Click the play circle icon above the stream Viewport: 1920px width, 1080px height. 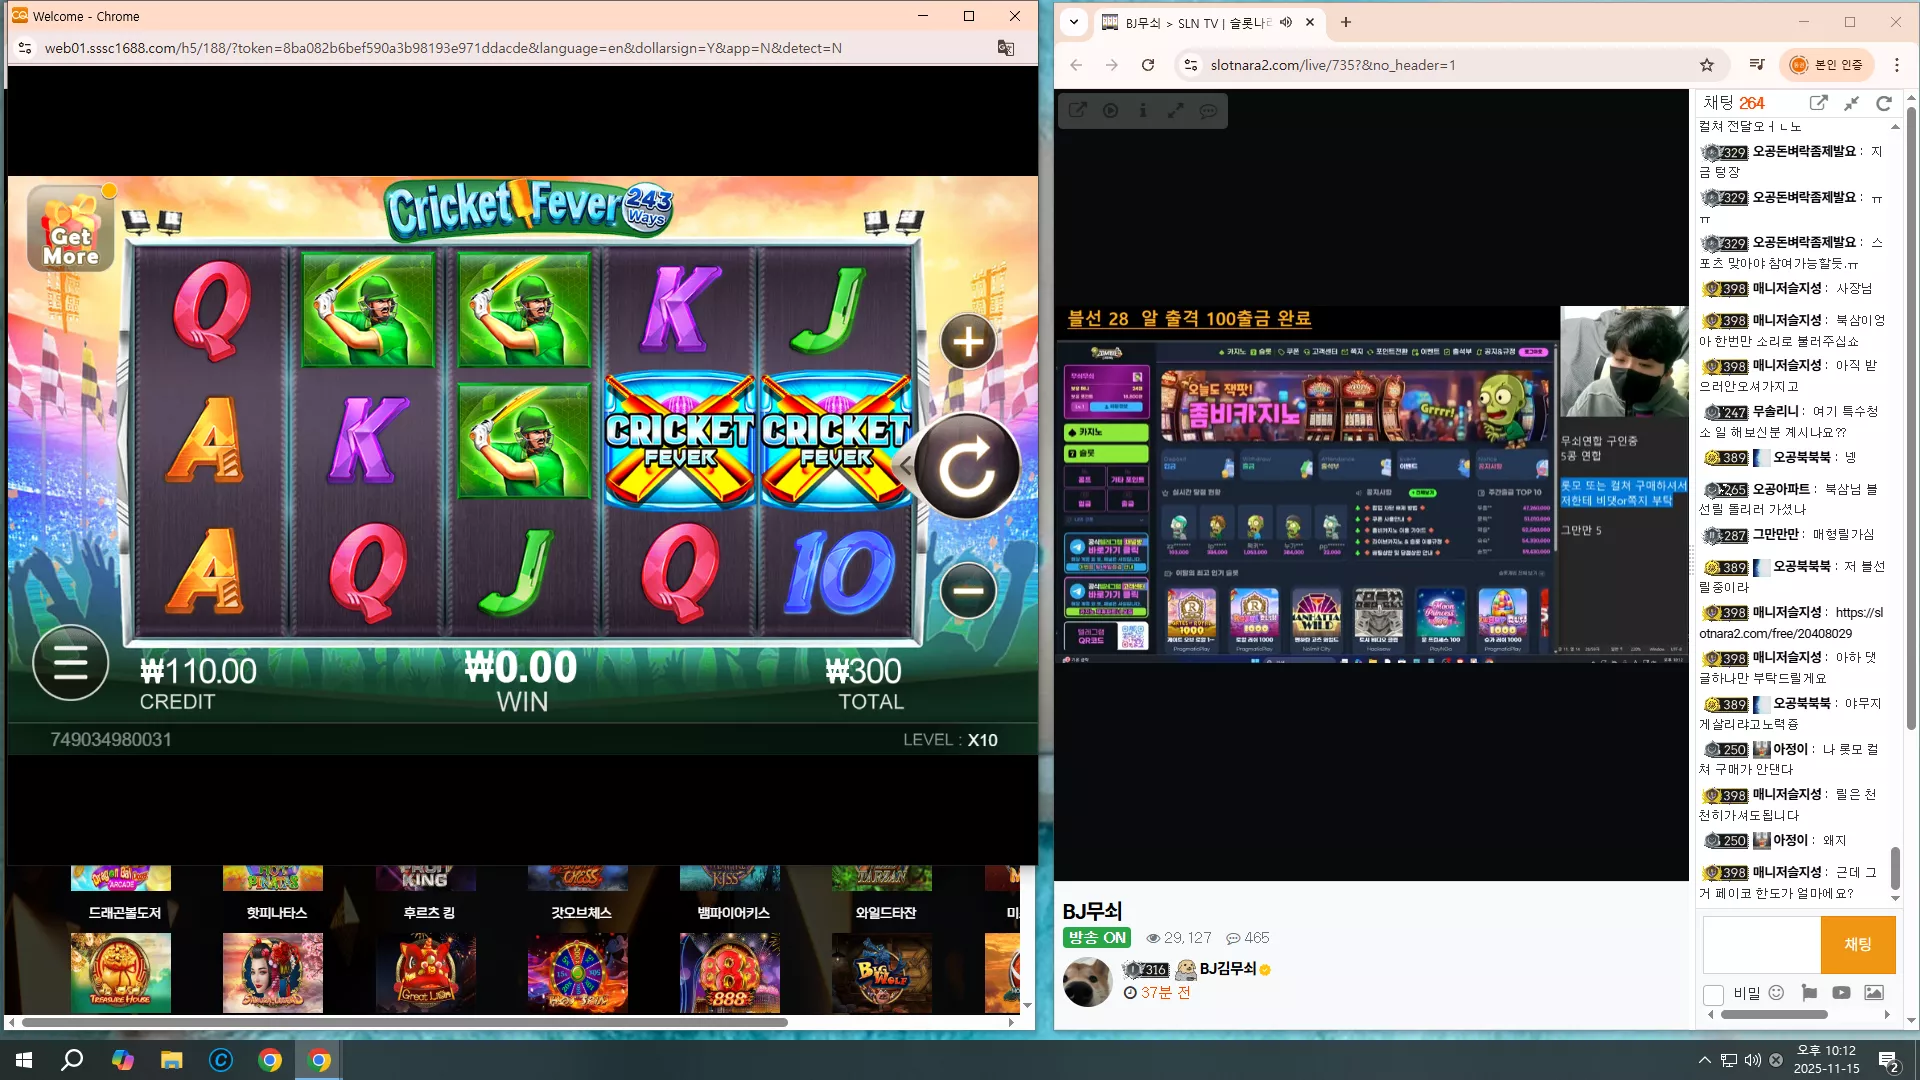pyautogui.click(x=1111, y=111)
